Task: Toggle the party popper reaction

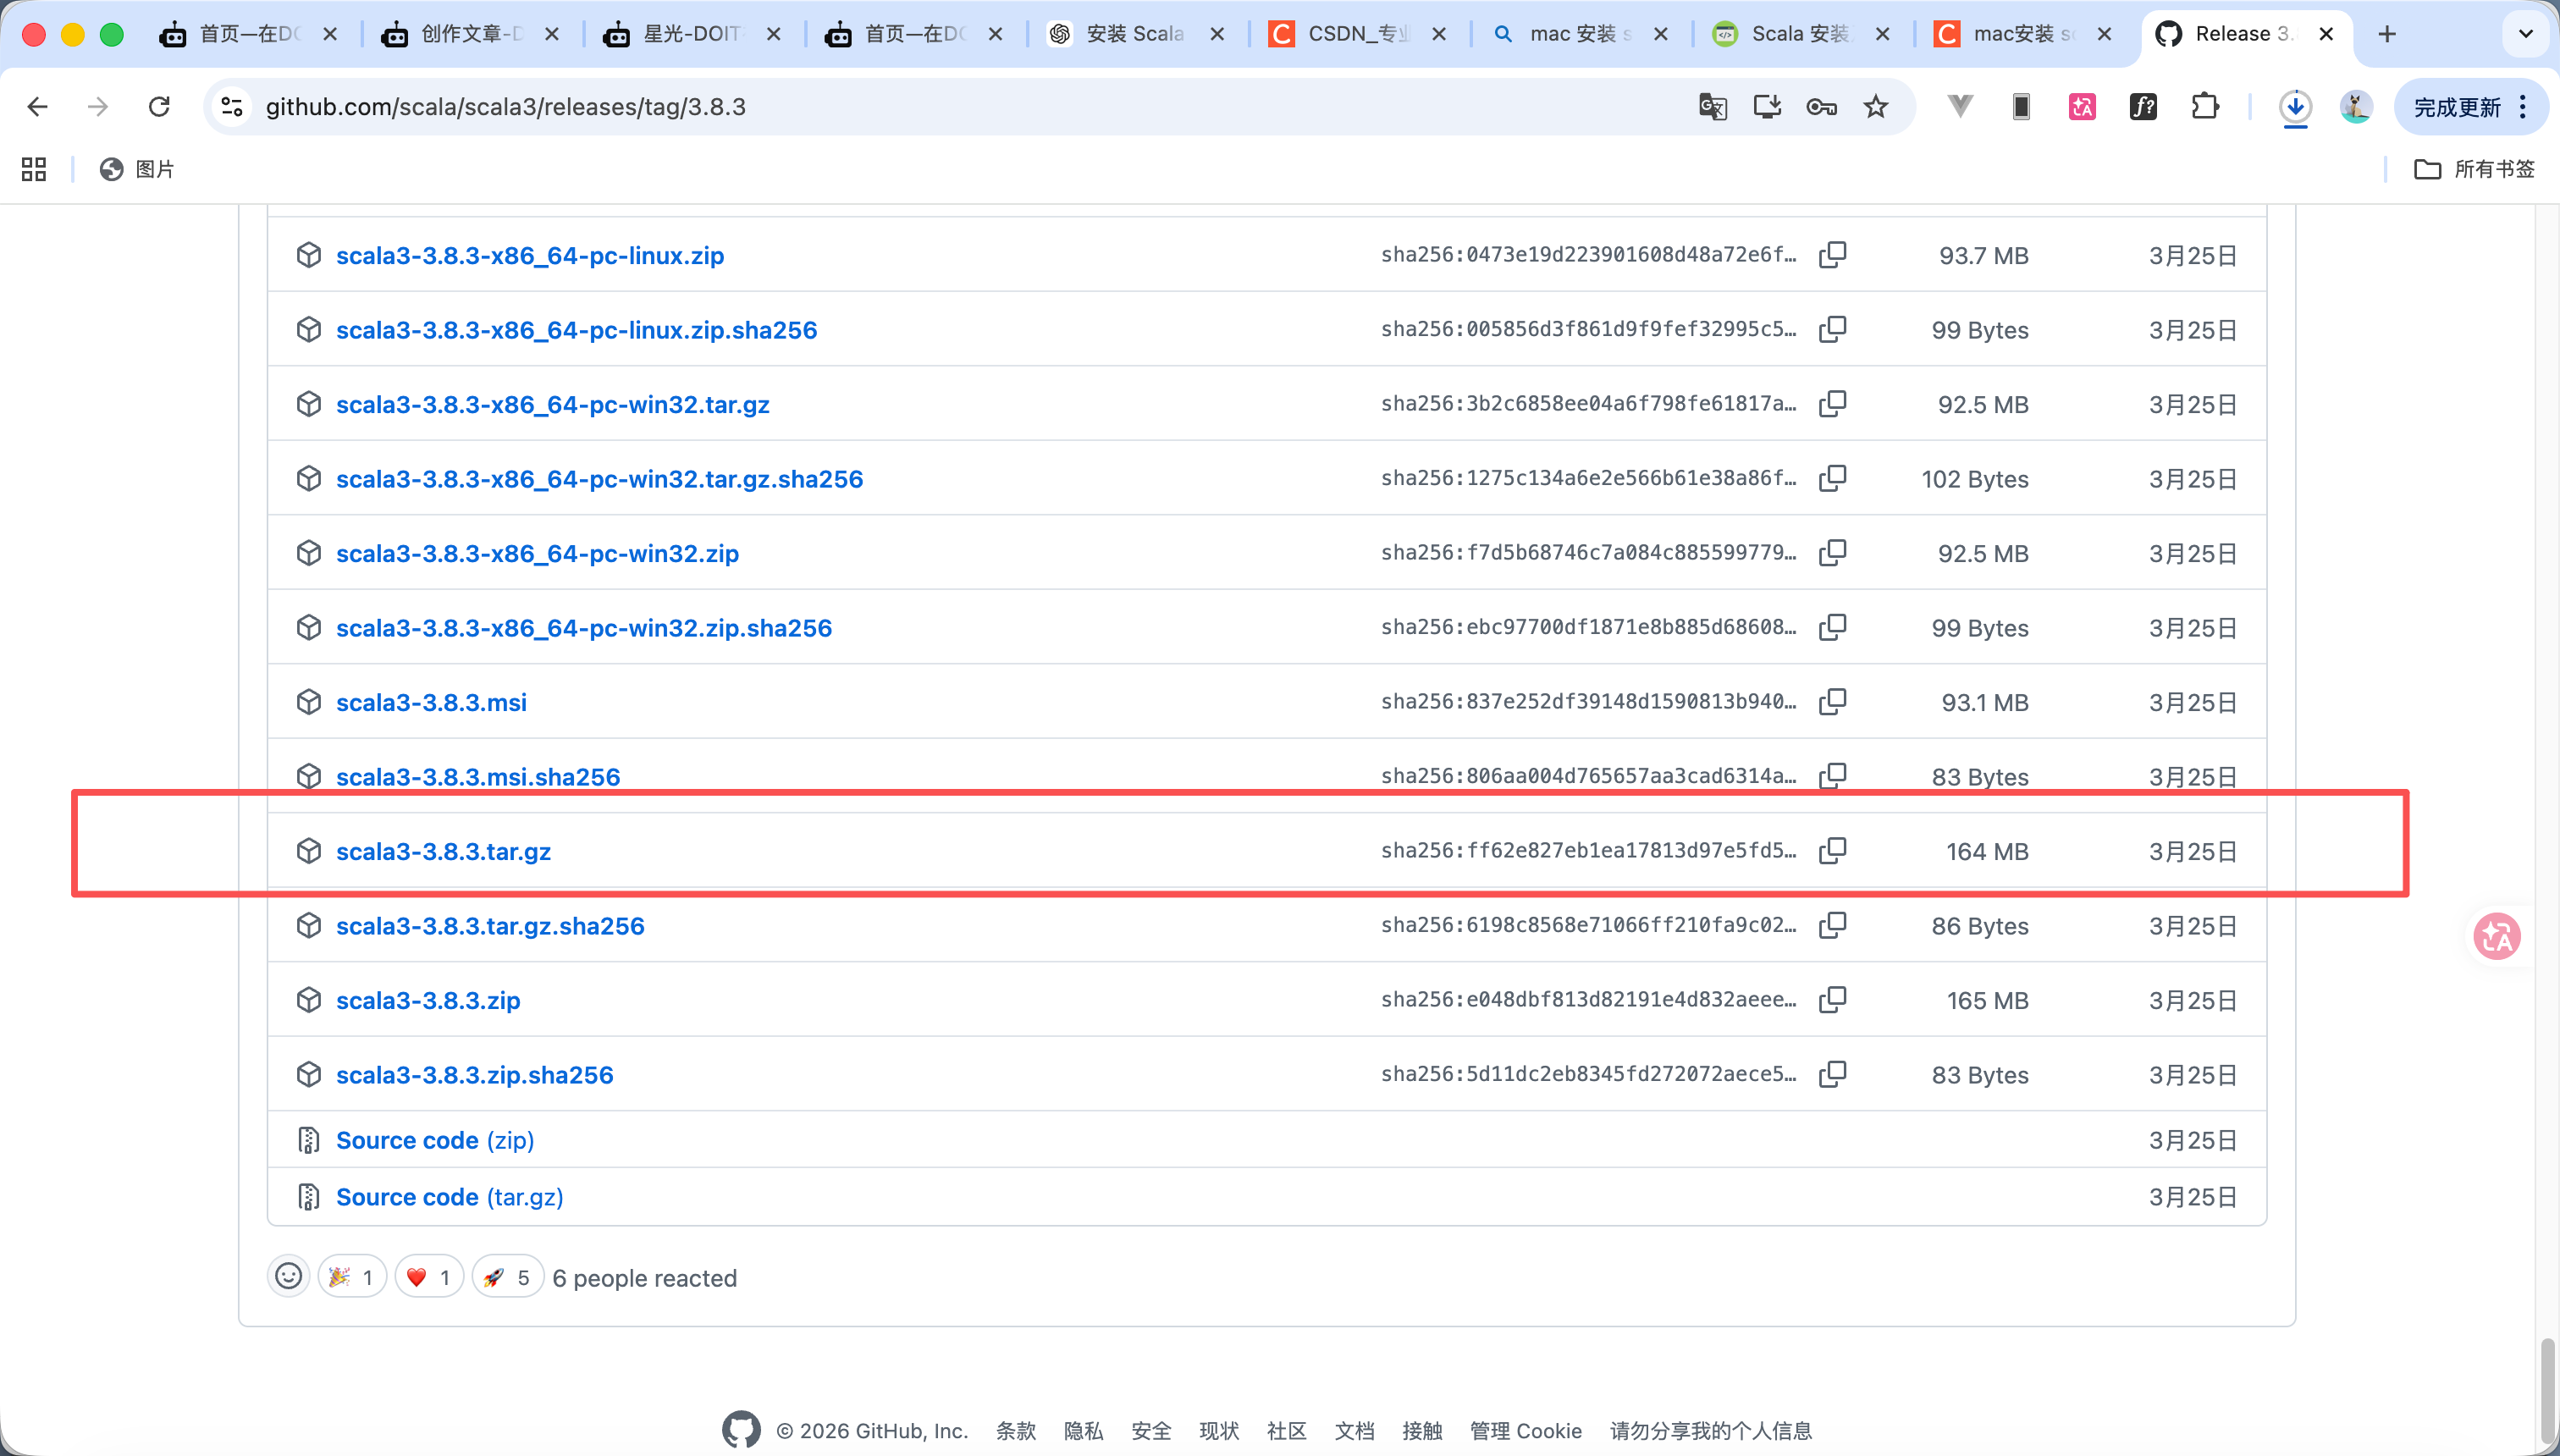Action: coord(352,1277)
